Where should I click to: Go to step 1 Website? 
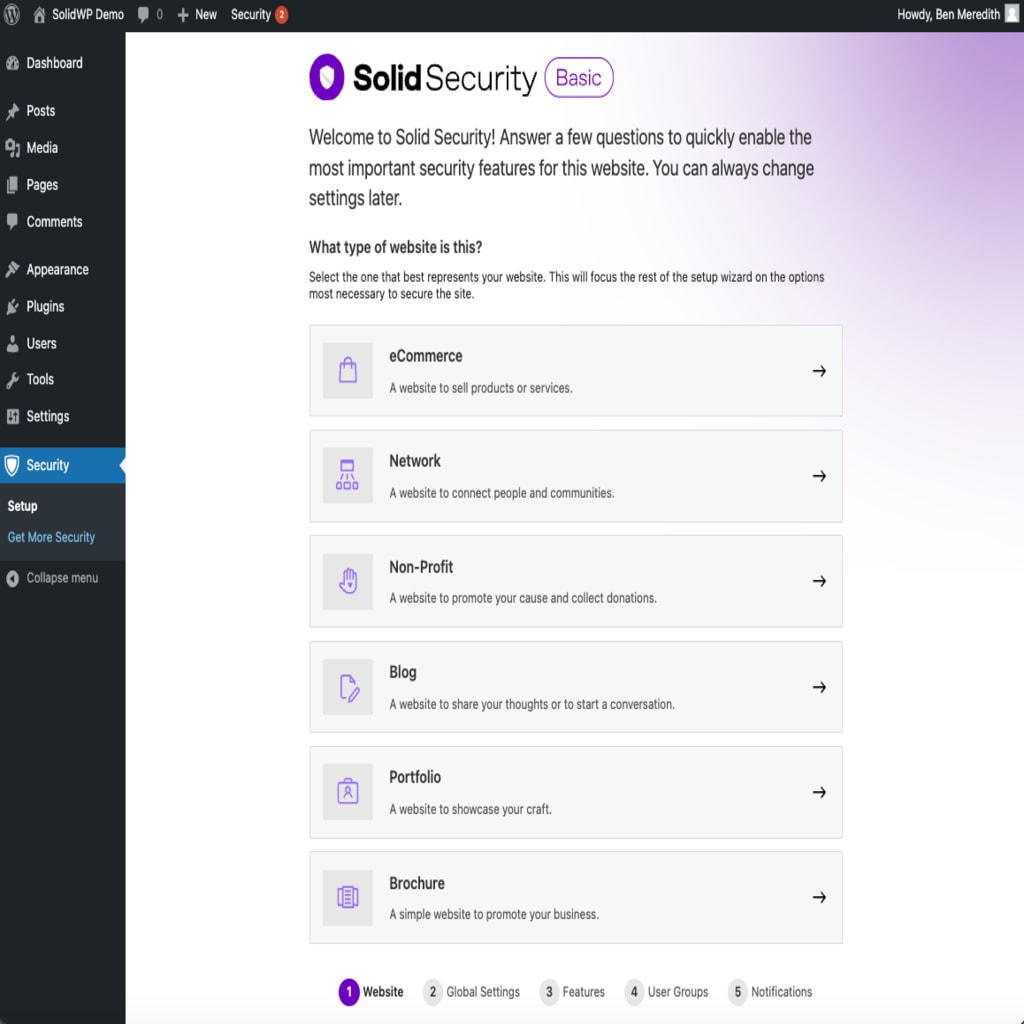point(371,992)
